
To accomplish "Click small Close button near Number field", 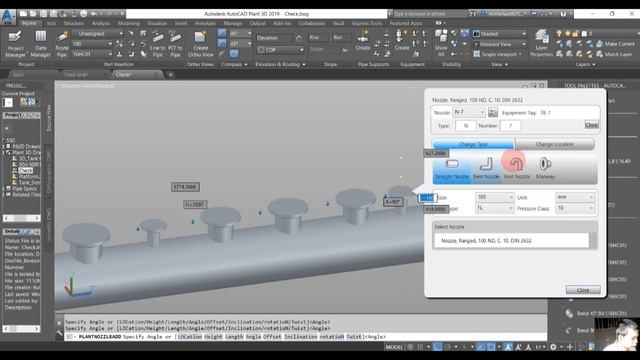I will (x=591, y=125).
